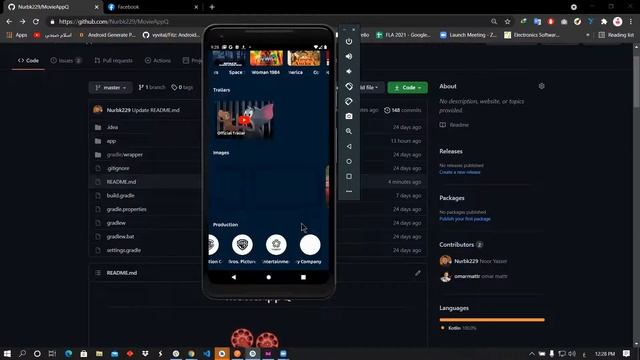Click the orange Kotlin language bar
The width and height of the screenshot is (640, 360).
(x=492, y=320)
